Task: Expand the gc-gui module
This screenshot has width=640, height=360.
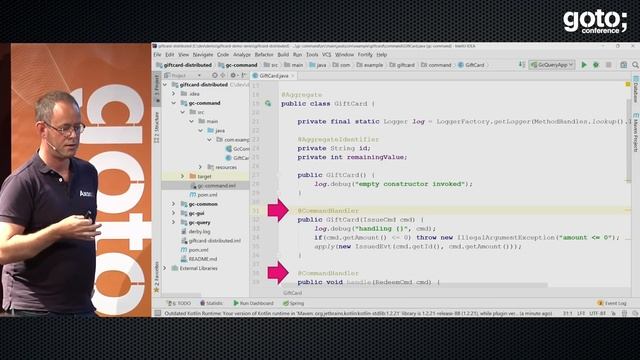Action: click(173, 213)
